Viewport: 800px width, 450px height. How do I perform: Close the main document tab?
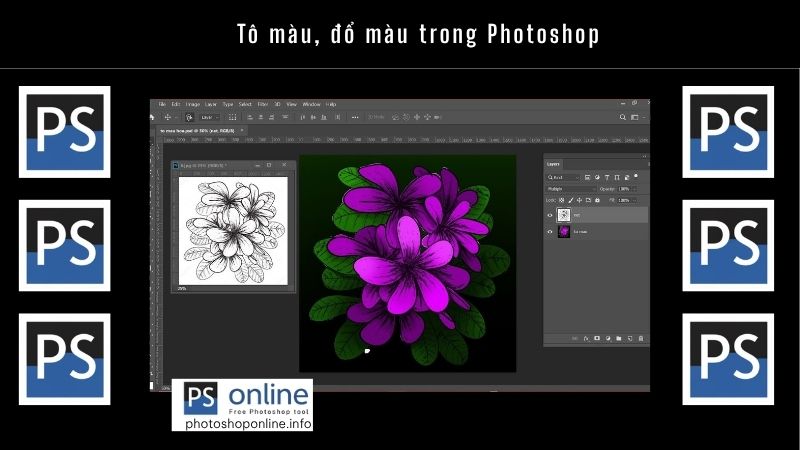tap(242, 130)
